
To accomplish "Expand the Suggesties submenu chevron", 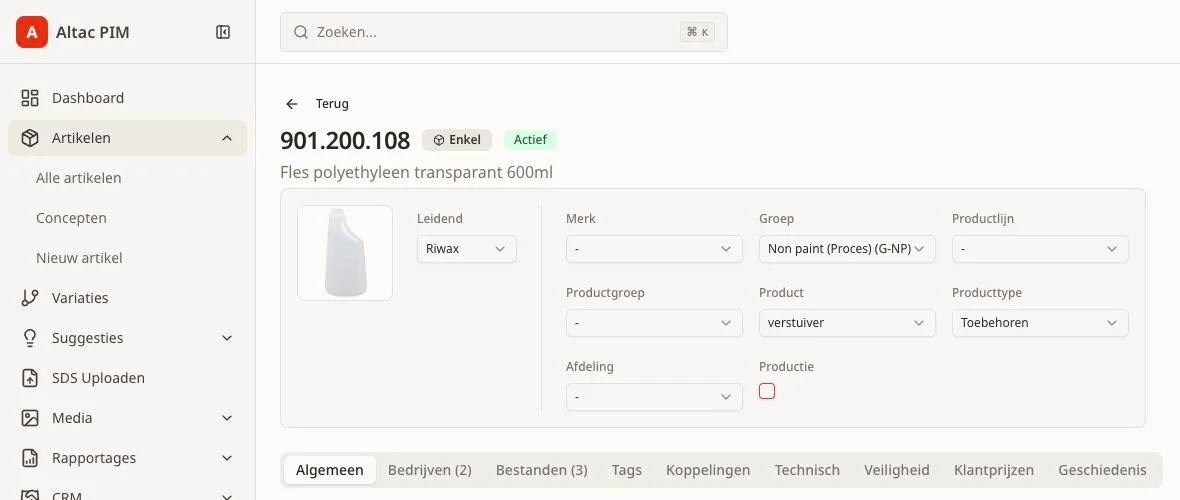I will coord(227,338).
